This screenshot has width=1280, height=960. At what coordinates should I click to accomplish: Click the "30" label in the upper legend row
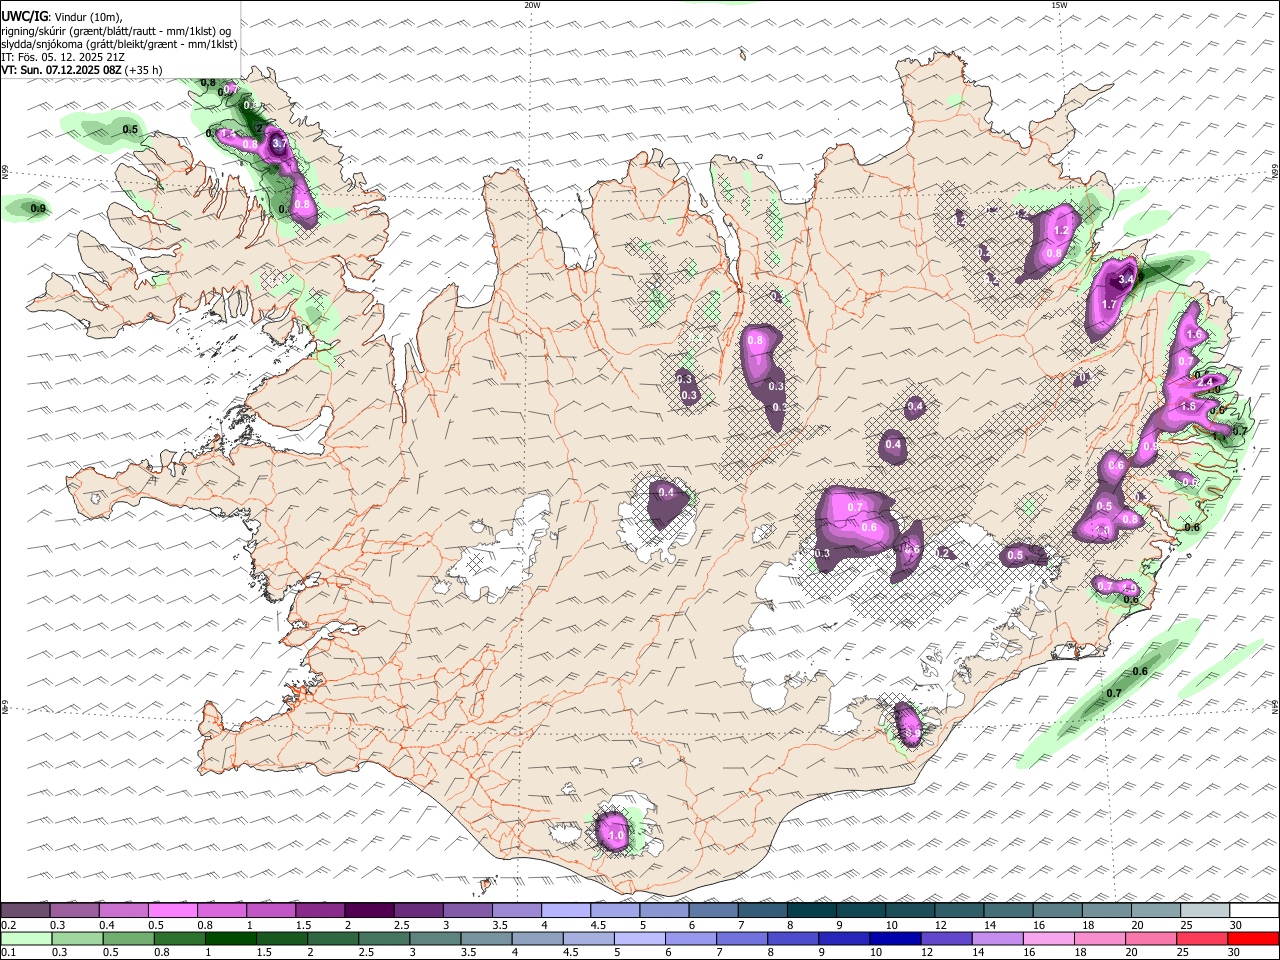(x=1236, y=925)
